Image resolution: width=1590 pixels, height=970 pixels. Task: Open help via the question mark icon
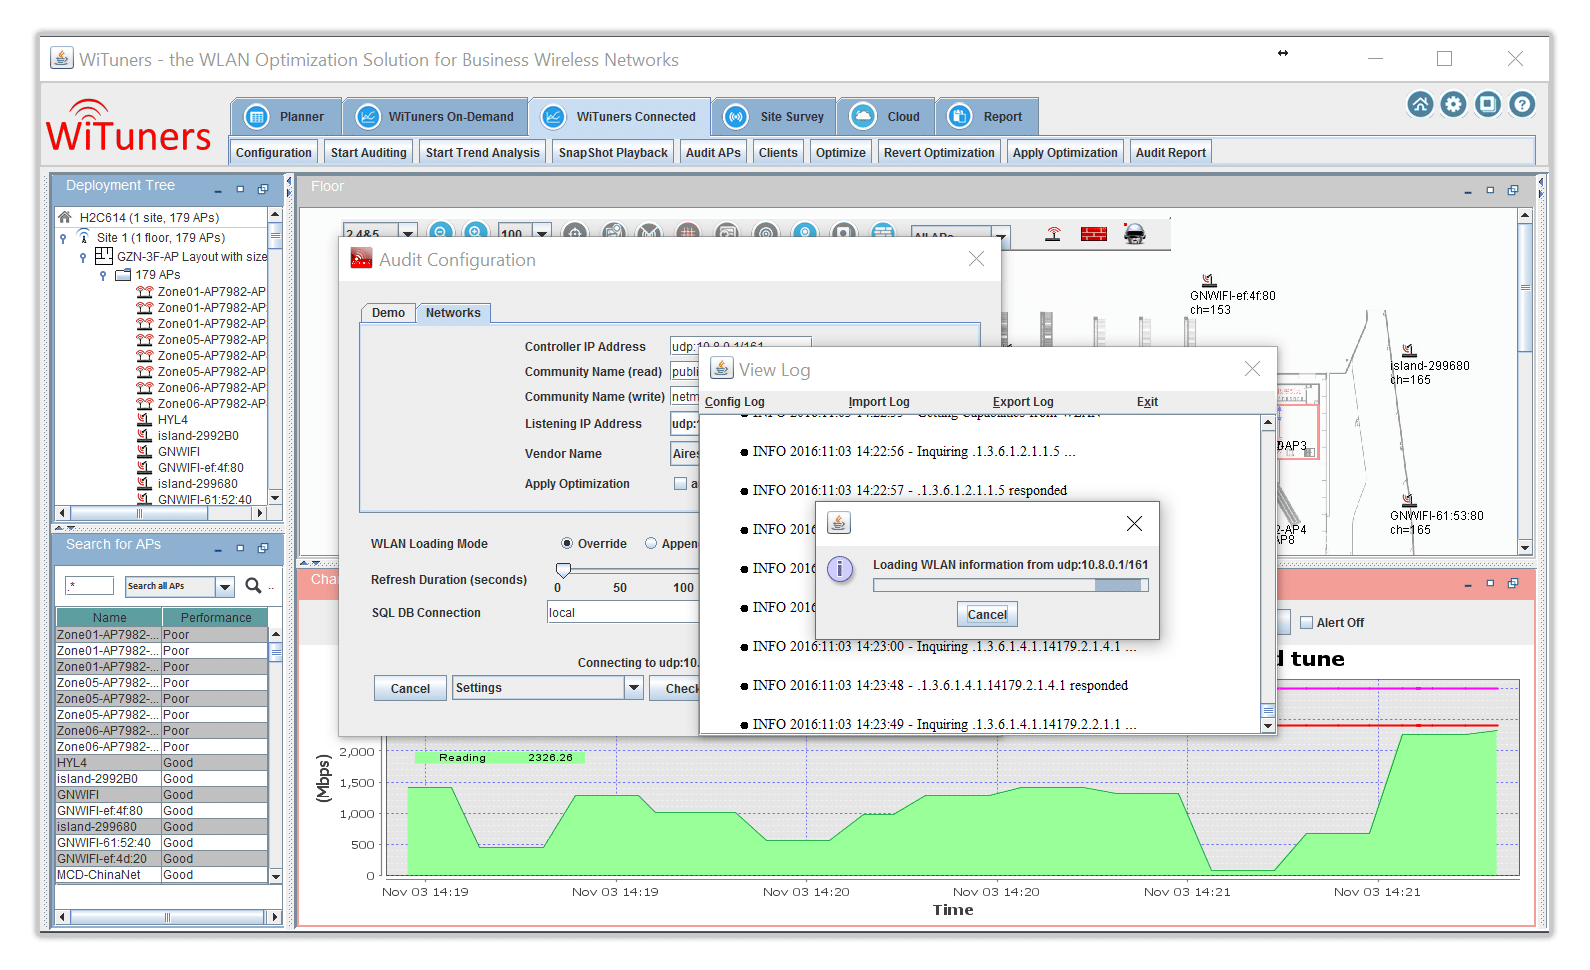click(x=1522, y=104)
